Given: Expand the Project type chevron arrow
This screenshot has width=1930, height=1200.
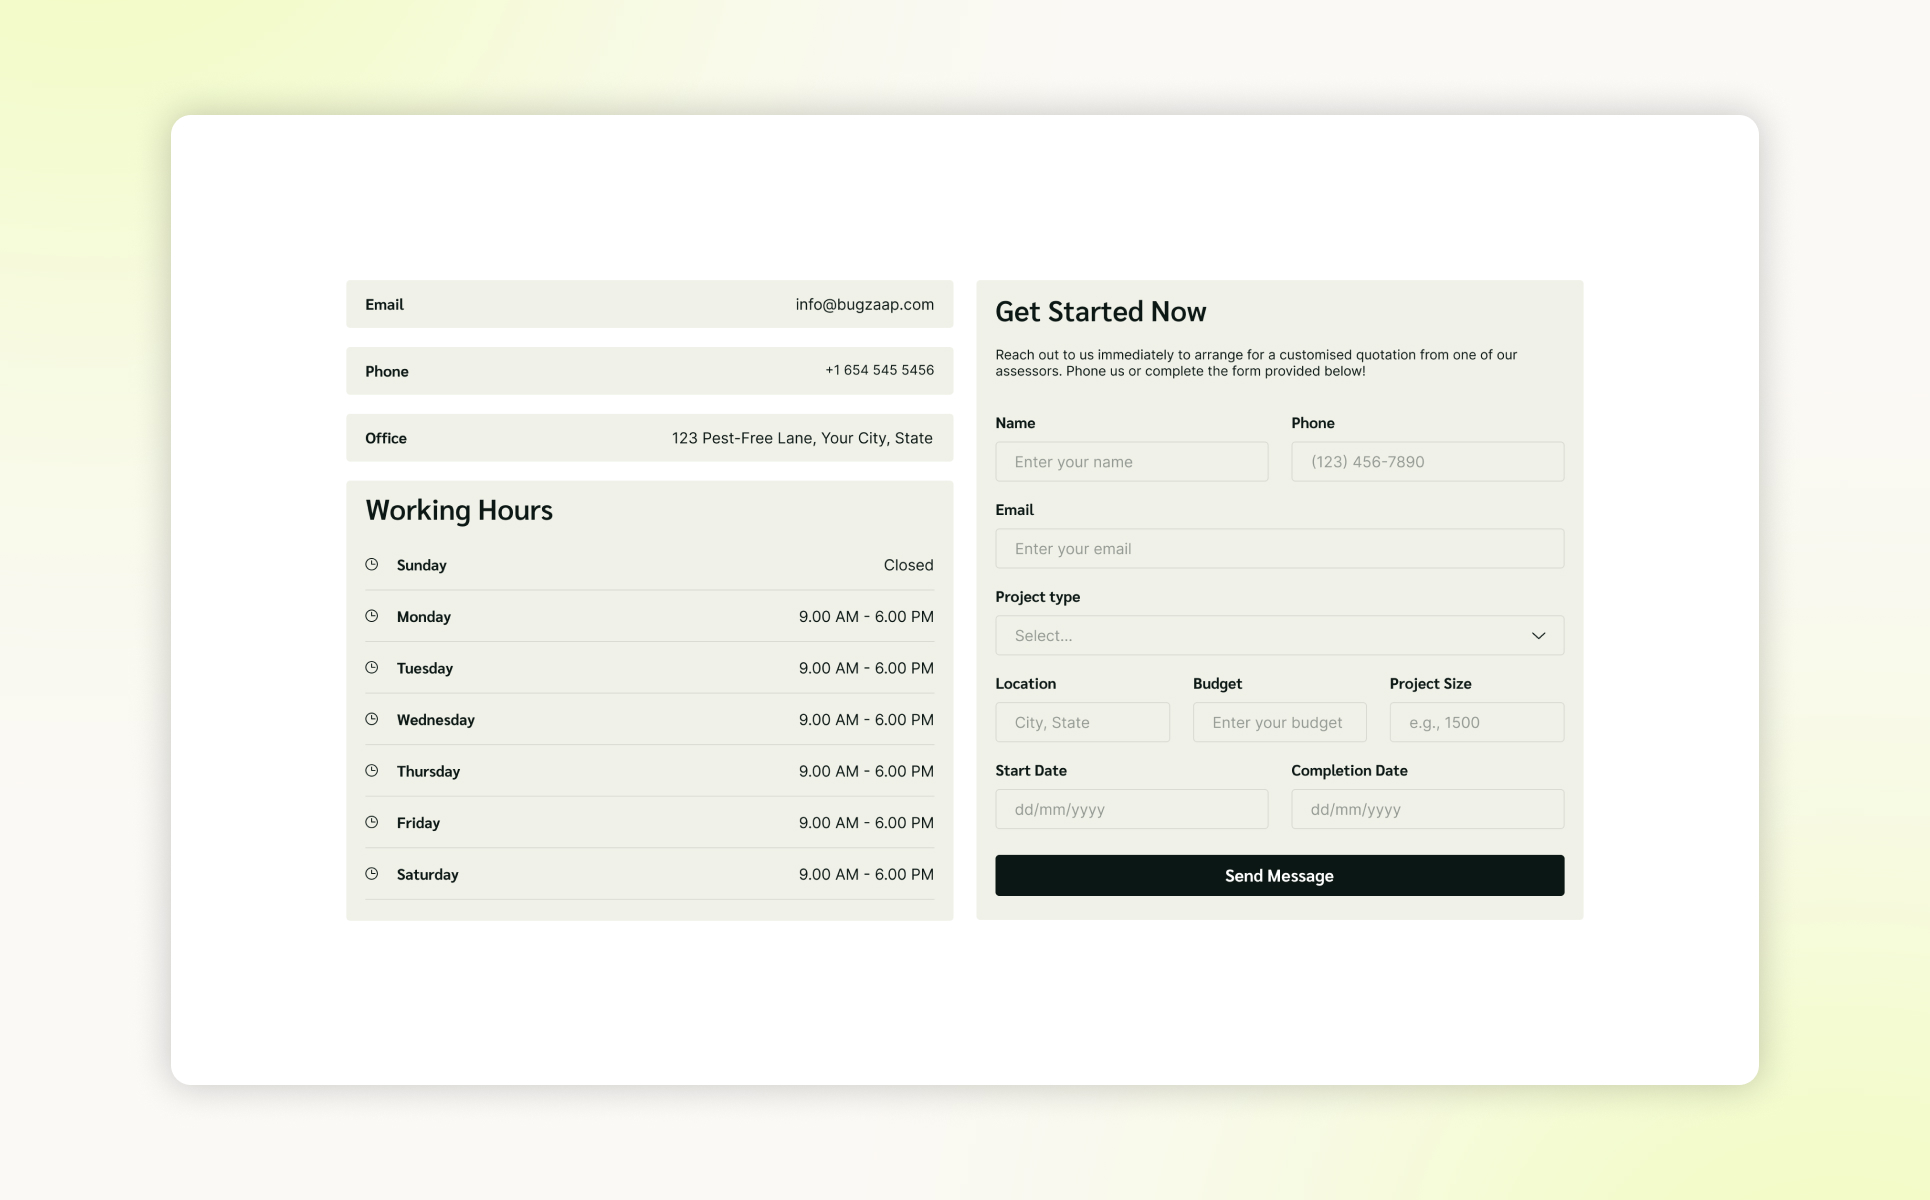Looking at the screenshot, I should (1538, 636).
